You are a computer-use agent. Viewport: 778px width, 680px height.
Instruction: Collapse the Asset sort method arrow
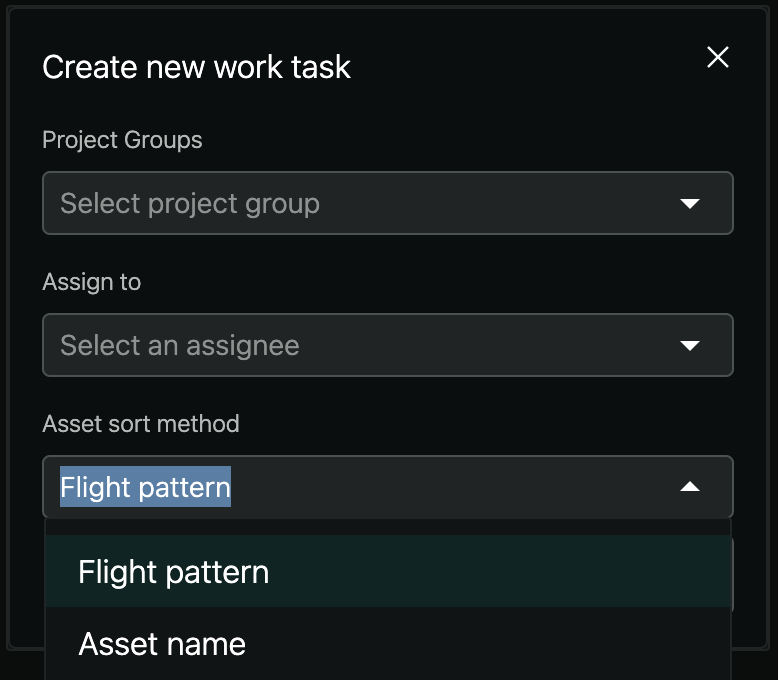pos(689,487)
